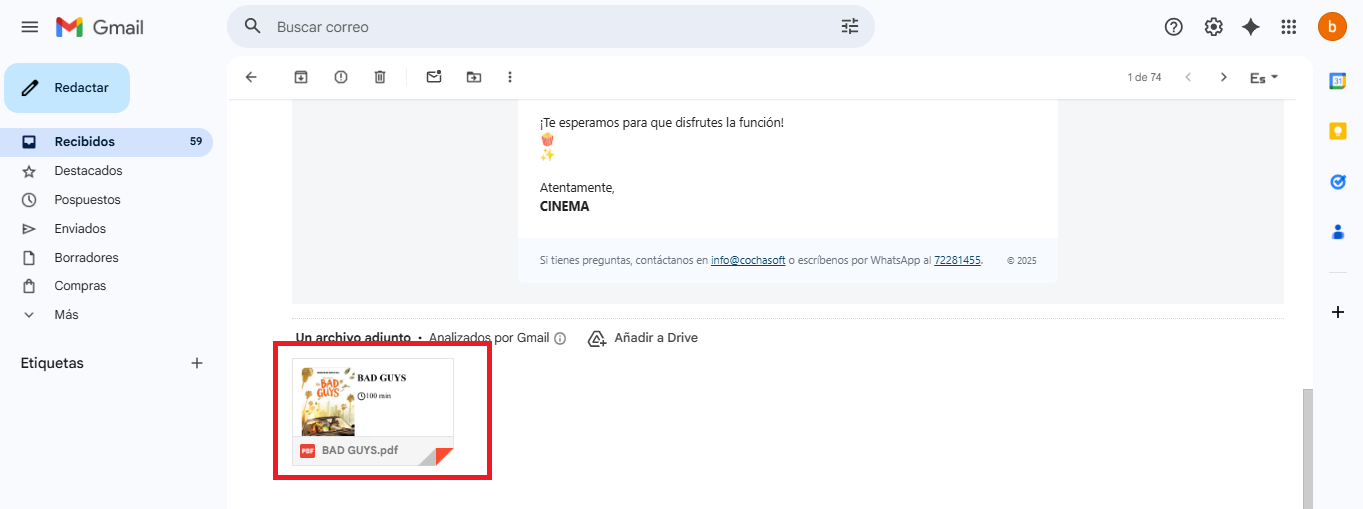Delete email using the trash icon

tap(380, 77)
